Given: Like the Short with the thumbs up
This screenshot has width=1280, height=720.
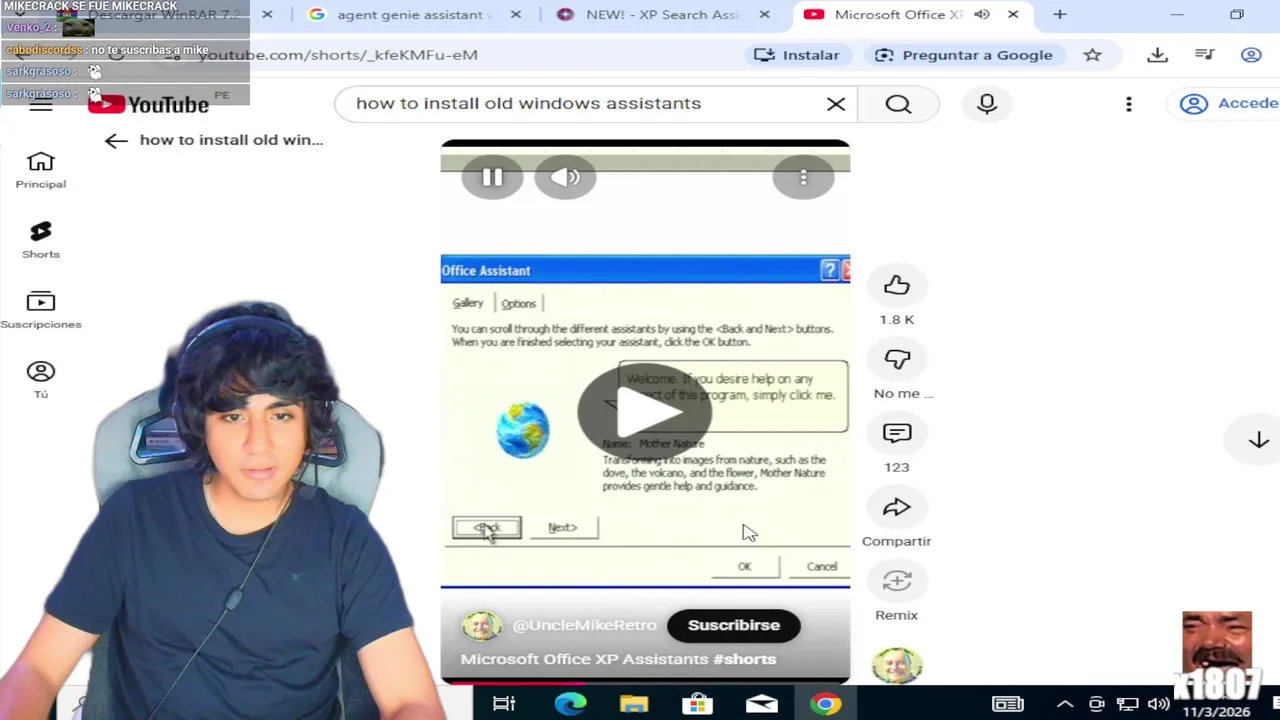Looking at the screenshot, I should (897, 286).
